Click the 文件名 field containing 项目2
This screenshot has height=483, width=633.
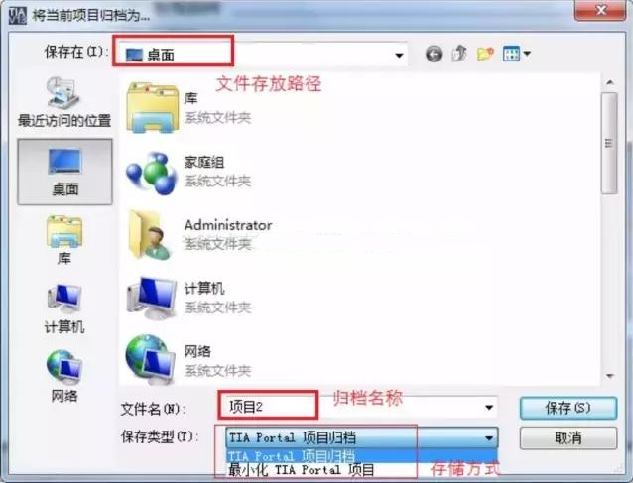[x=357, y=407]
